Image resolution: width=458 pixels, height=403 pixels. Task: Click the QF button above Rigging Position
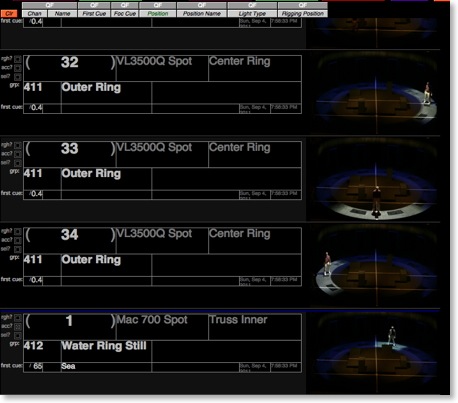303,5
